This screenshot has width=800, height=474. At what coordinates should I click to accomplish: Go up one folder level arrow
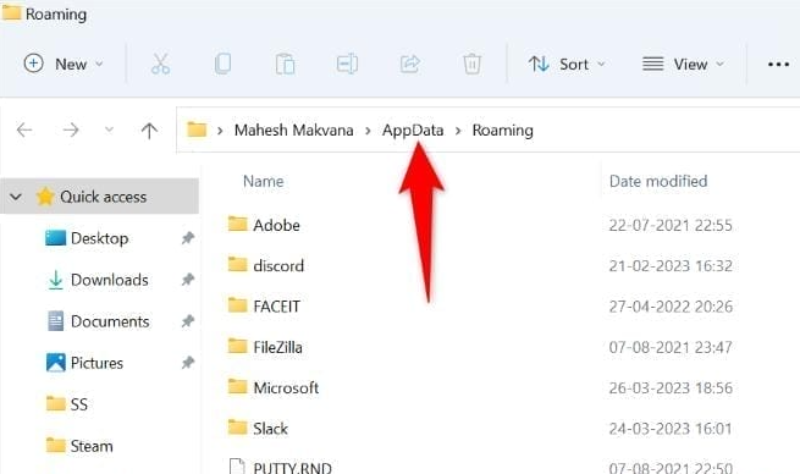pyautogui.click(x=149, y=131)
